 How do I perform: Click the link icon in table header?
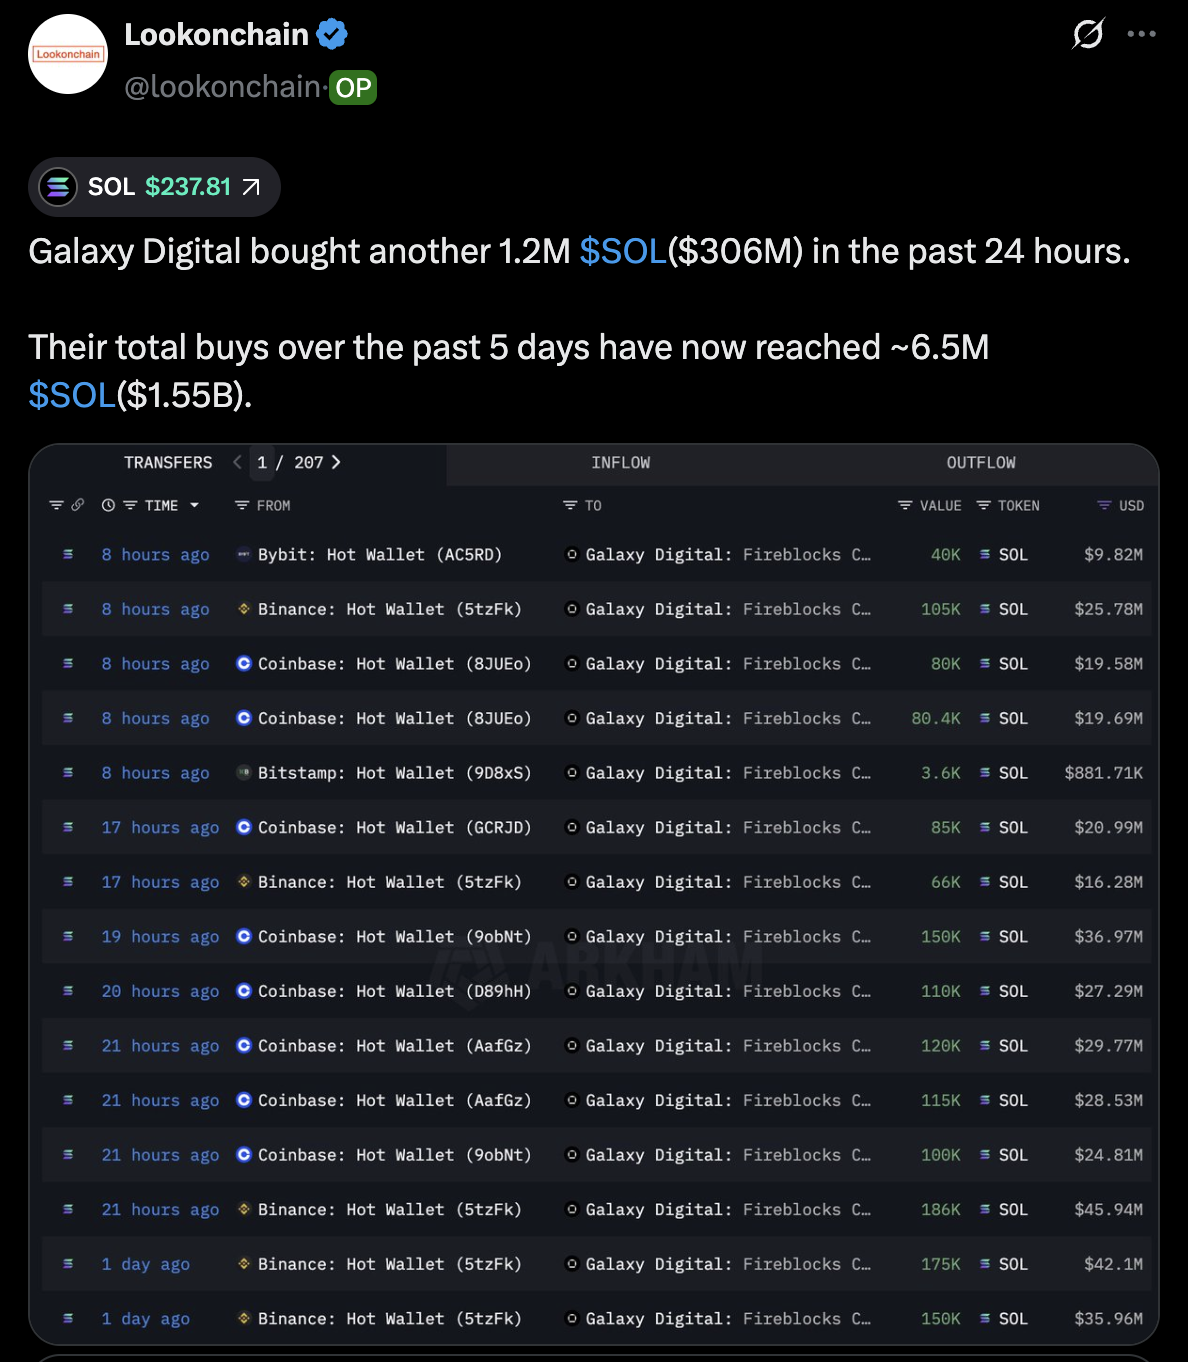tap(78, 505)
